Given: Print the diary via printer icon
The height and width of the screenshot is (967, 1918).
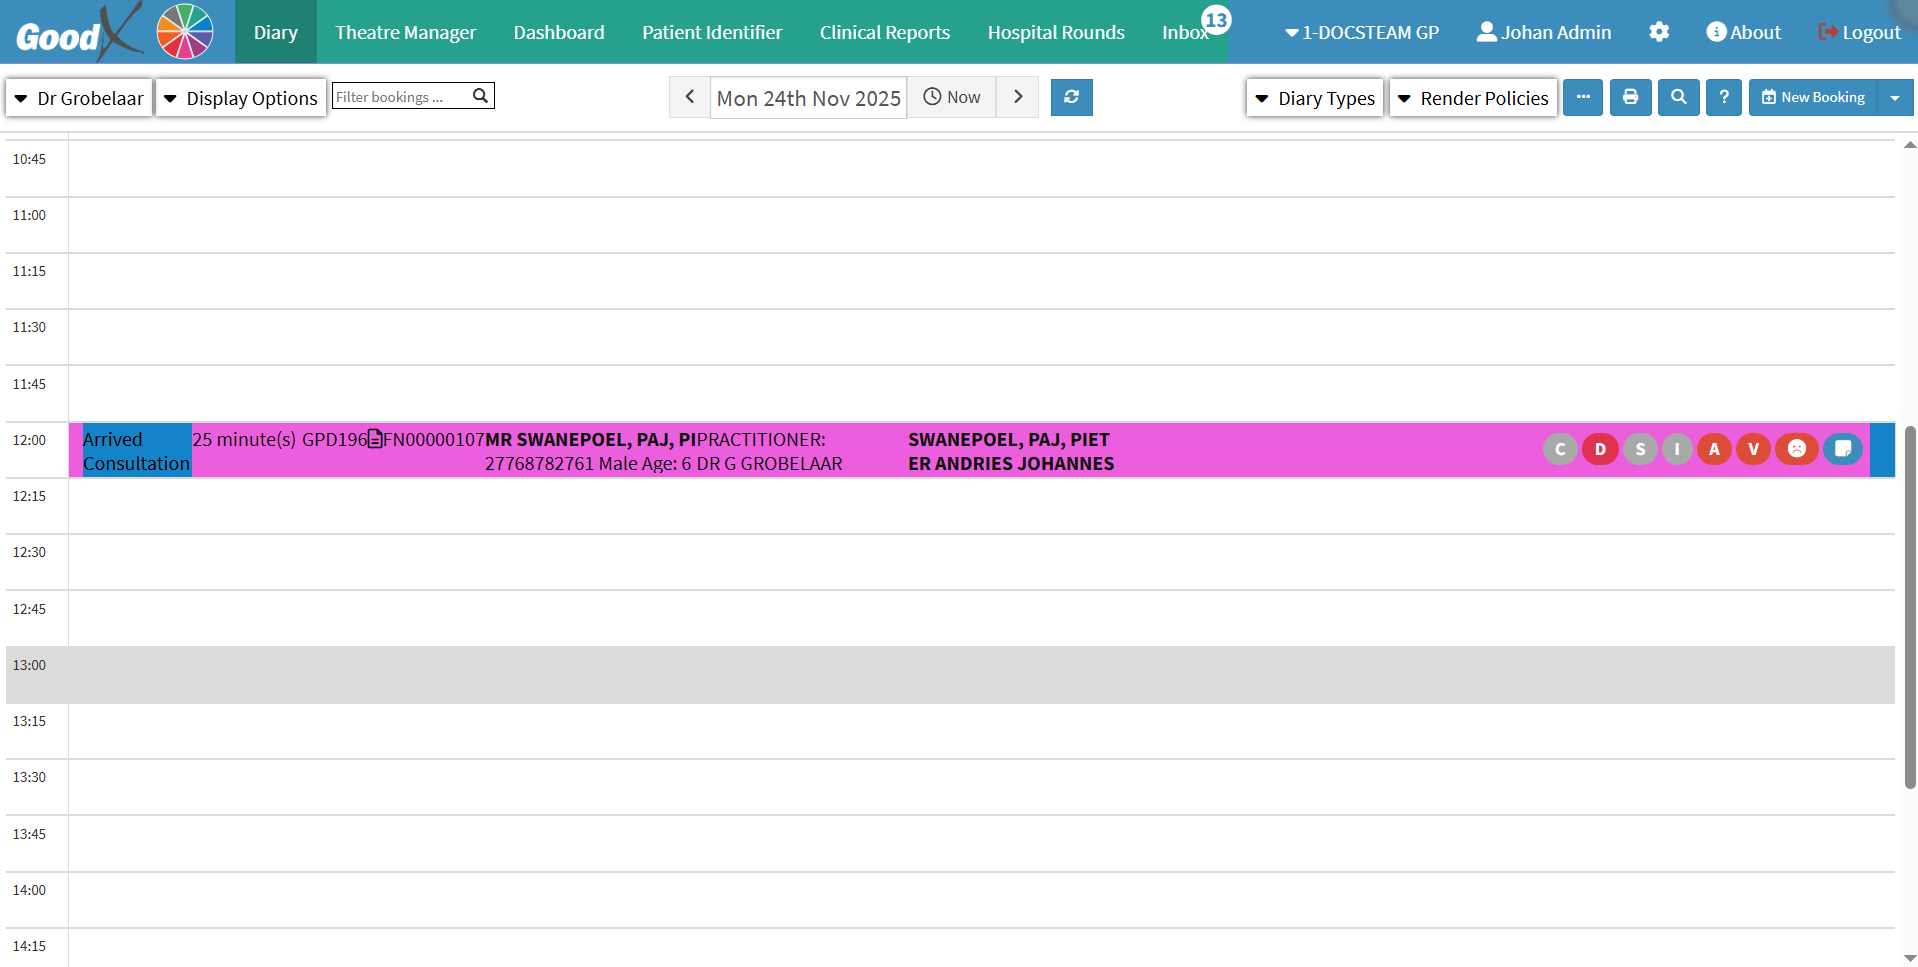Looking at the screenshot, I should (1630, 97).
